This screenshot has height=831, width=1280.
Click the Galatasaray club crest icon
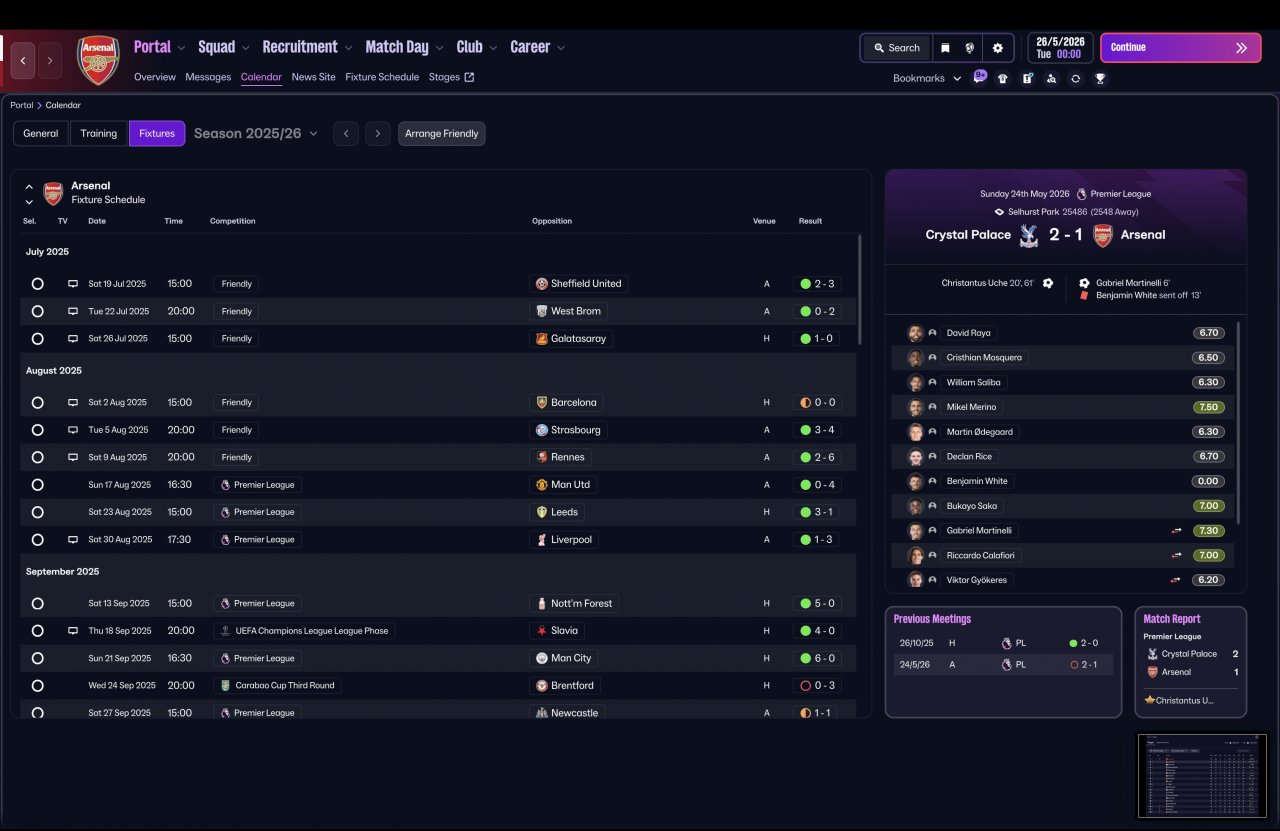(542, 339)
